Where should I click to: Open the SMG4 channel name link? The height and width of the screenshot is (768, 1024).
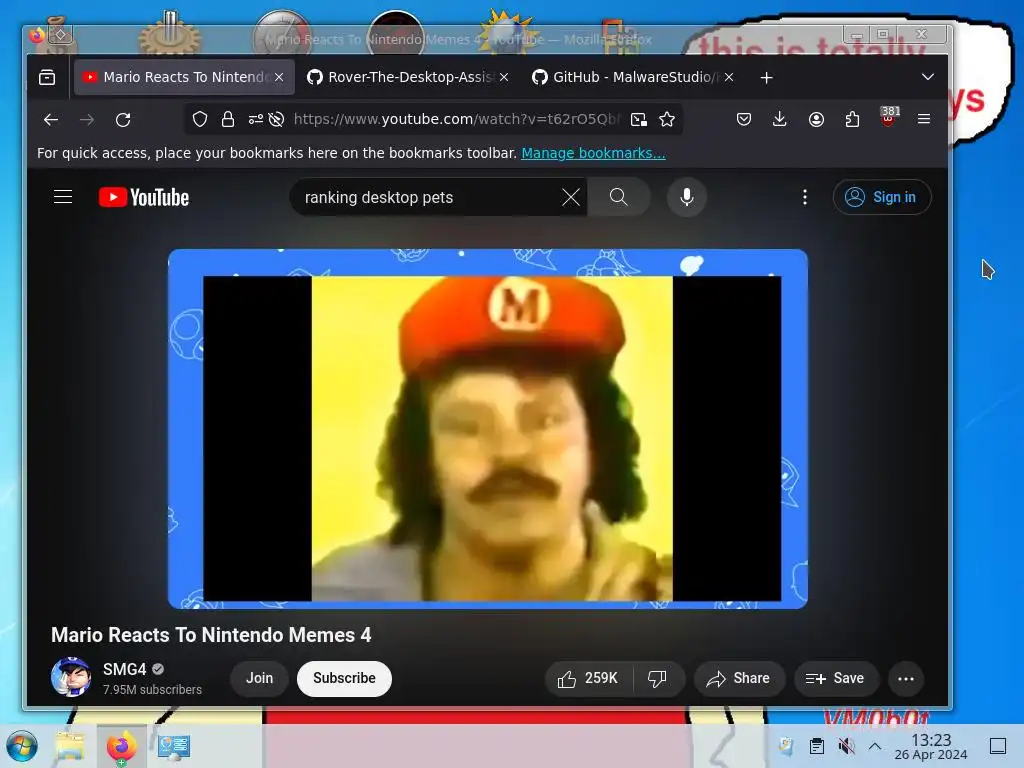124,669
